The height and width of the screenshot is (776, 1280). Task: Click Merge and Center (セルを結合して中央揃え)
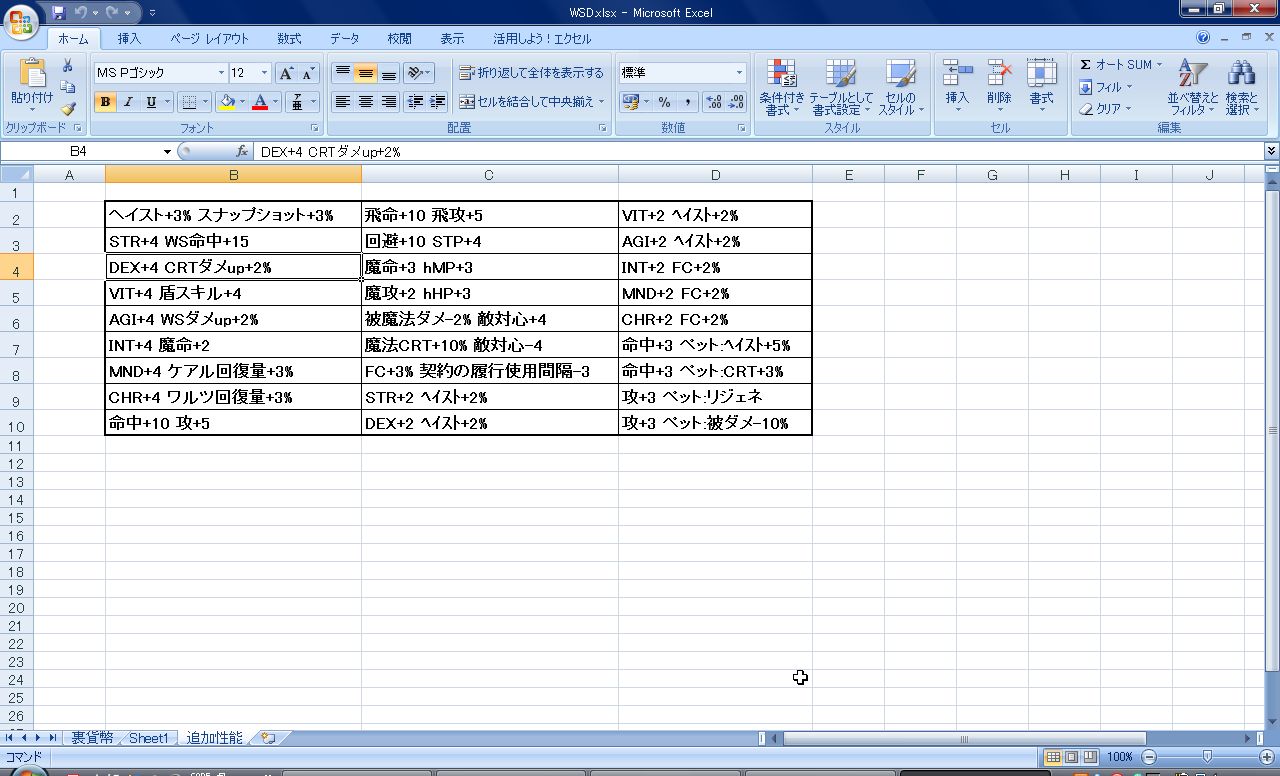[x=532, y=102]
